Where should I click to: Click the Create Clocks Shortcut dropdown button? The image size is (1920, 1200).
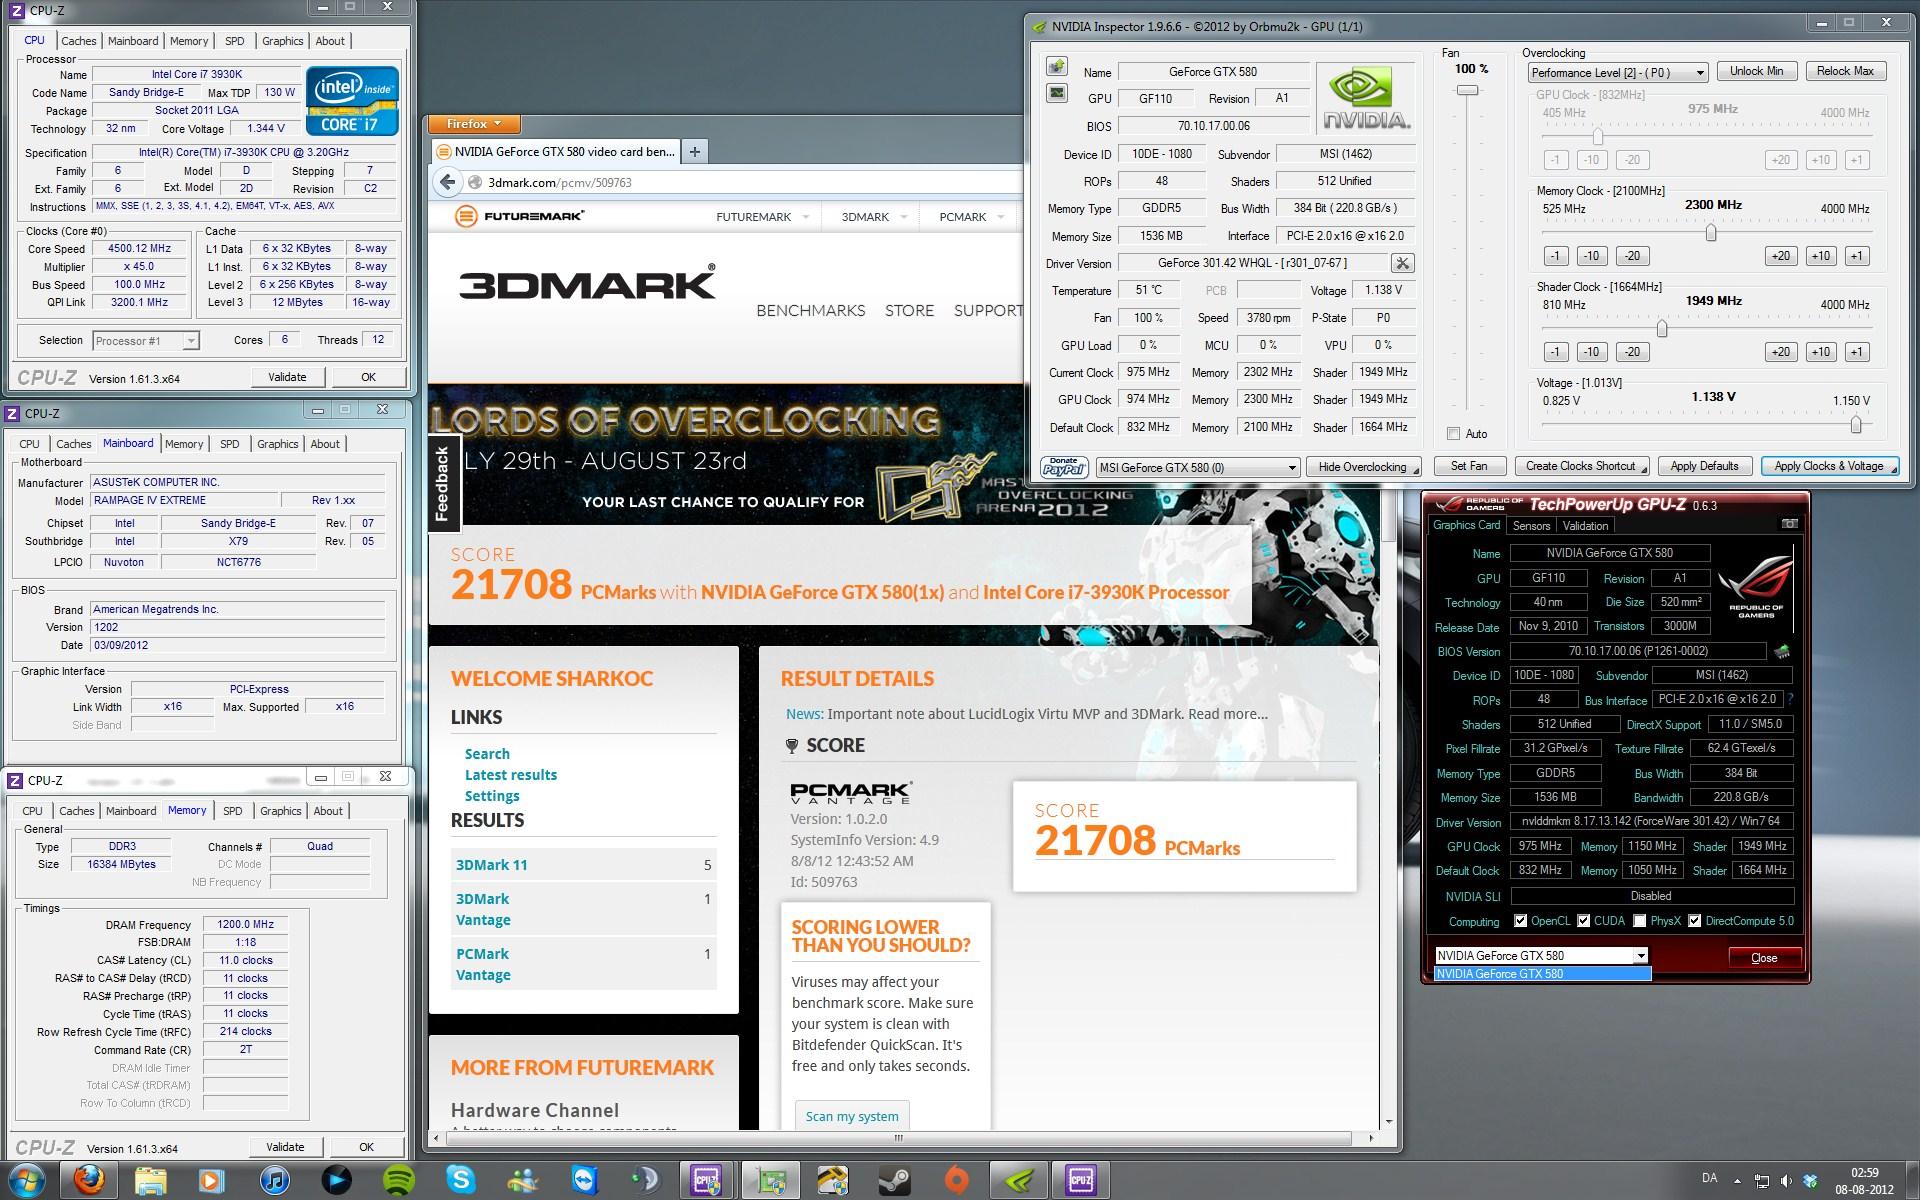tap(1582, 466)
